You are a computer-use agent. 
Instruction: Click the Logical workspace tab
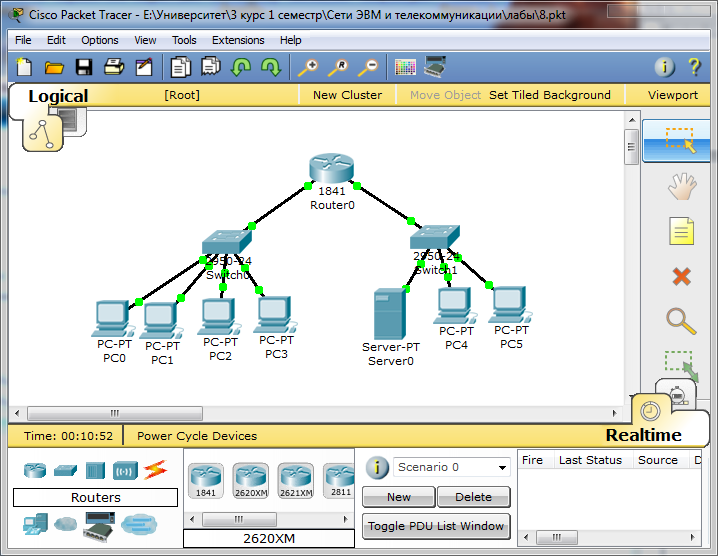coord(58,96)
